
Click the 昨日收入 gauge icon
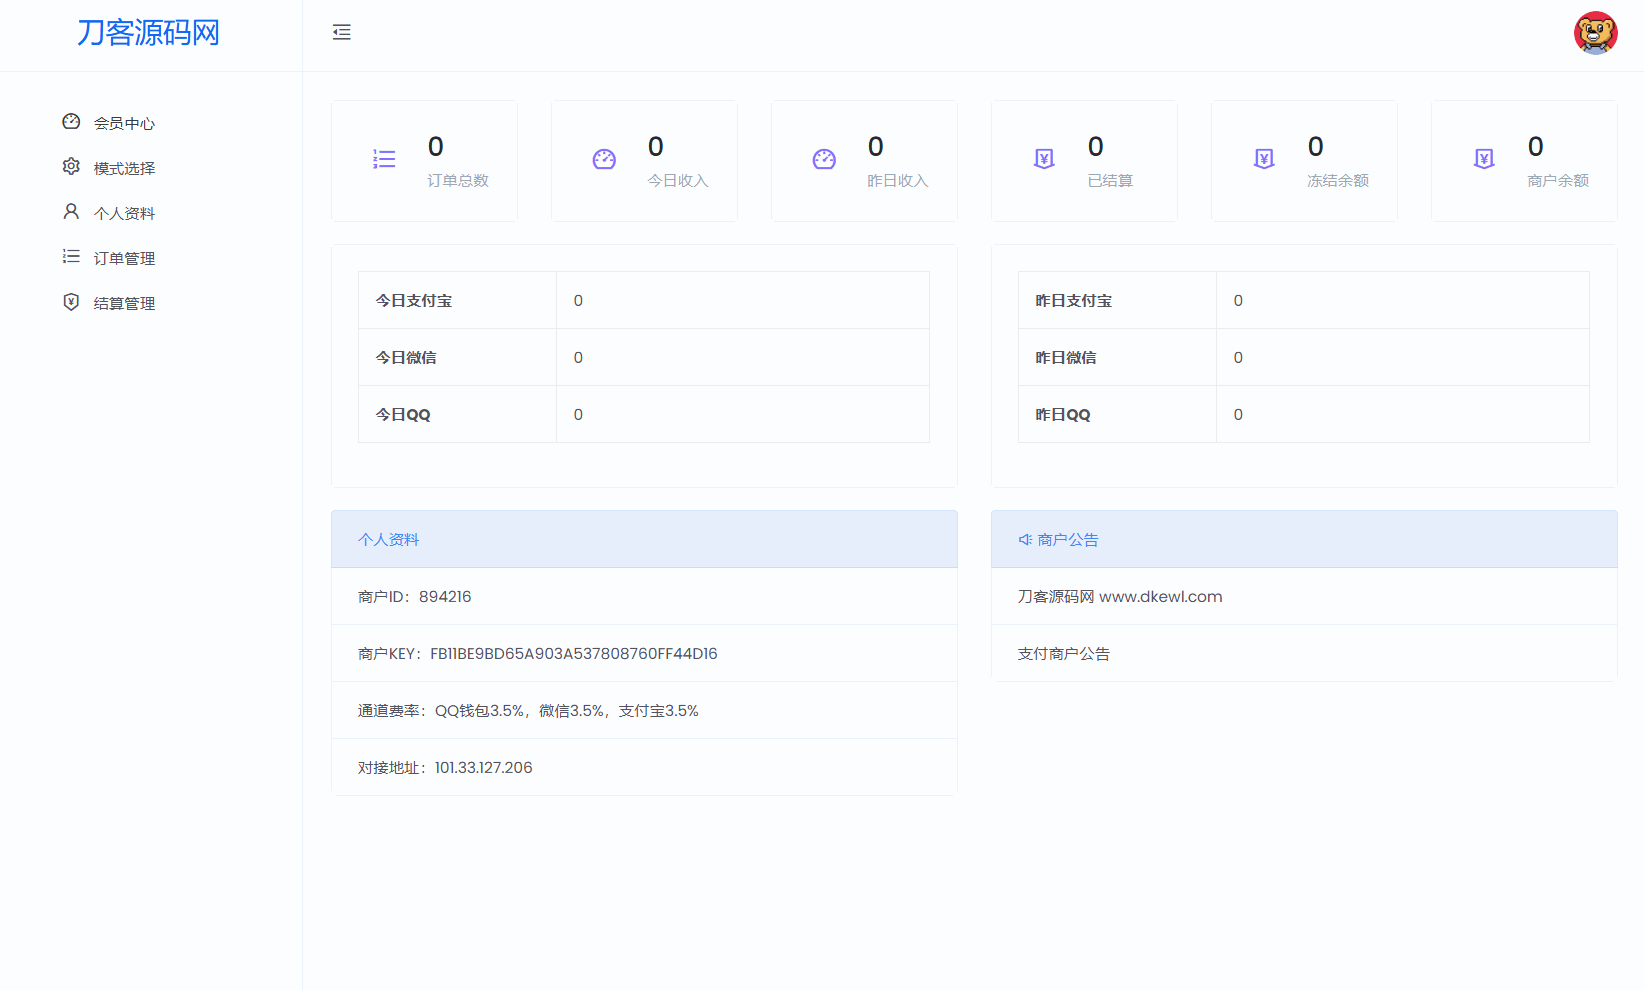(824, 159)
